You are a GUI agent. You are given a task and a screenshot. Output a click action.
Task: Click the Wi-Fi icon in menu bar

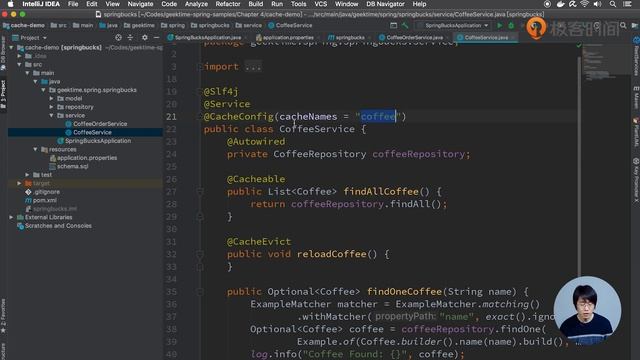(x=584, y=4)
